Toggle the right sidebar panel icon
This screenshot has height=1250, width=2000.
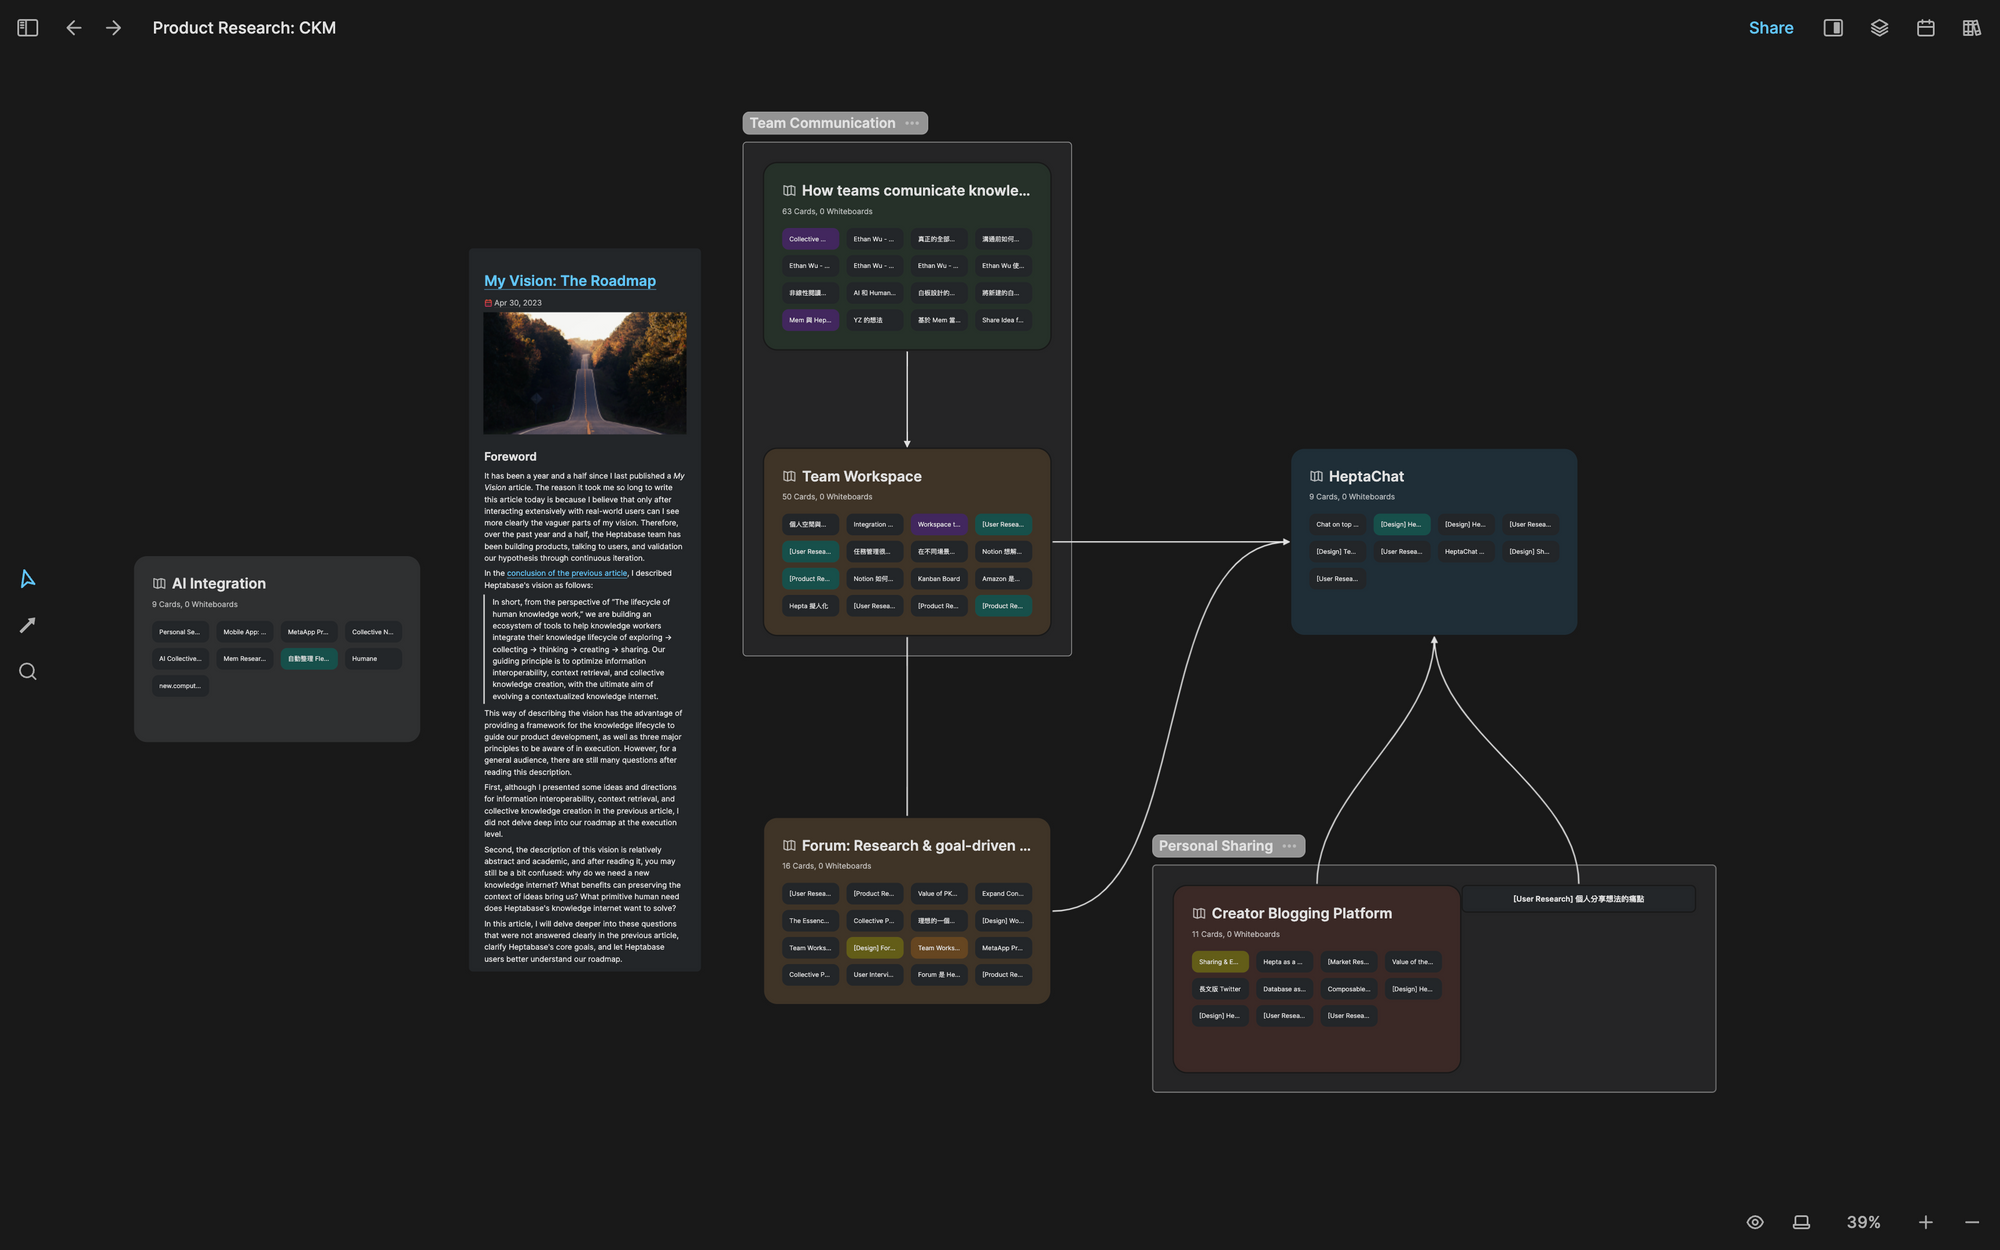(x=1833, y=28)
